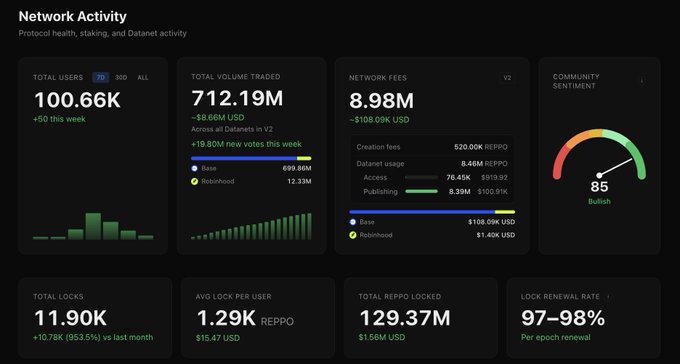Click the Publishing value 8.39M

(x=459, y=191)
